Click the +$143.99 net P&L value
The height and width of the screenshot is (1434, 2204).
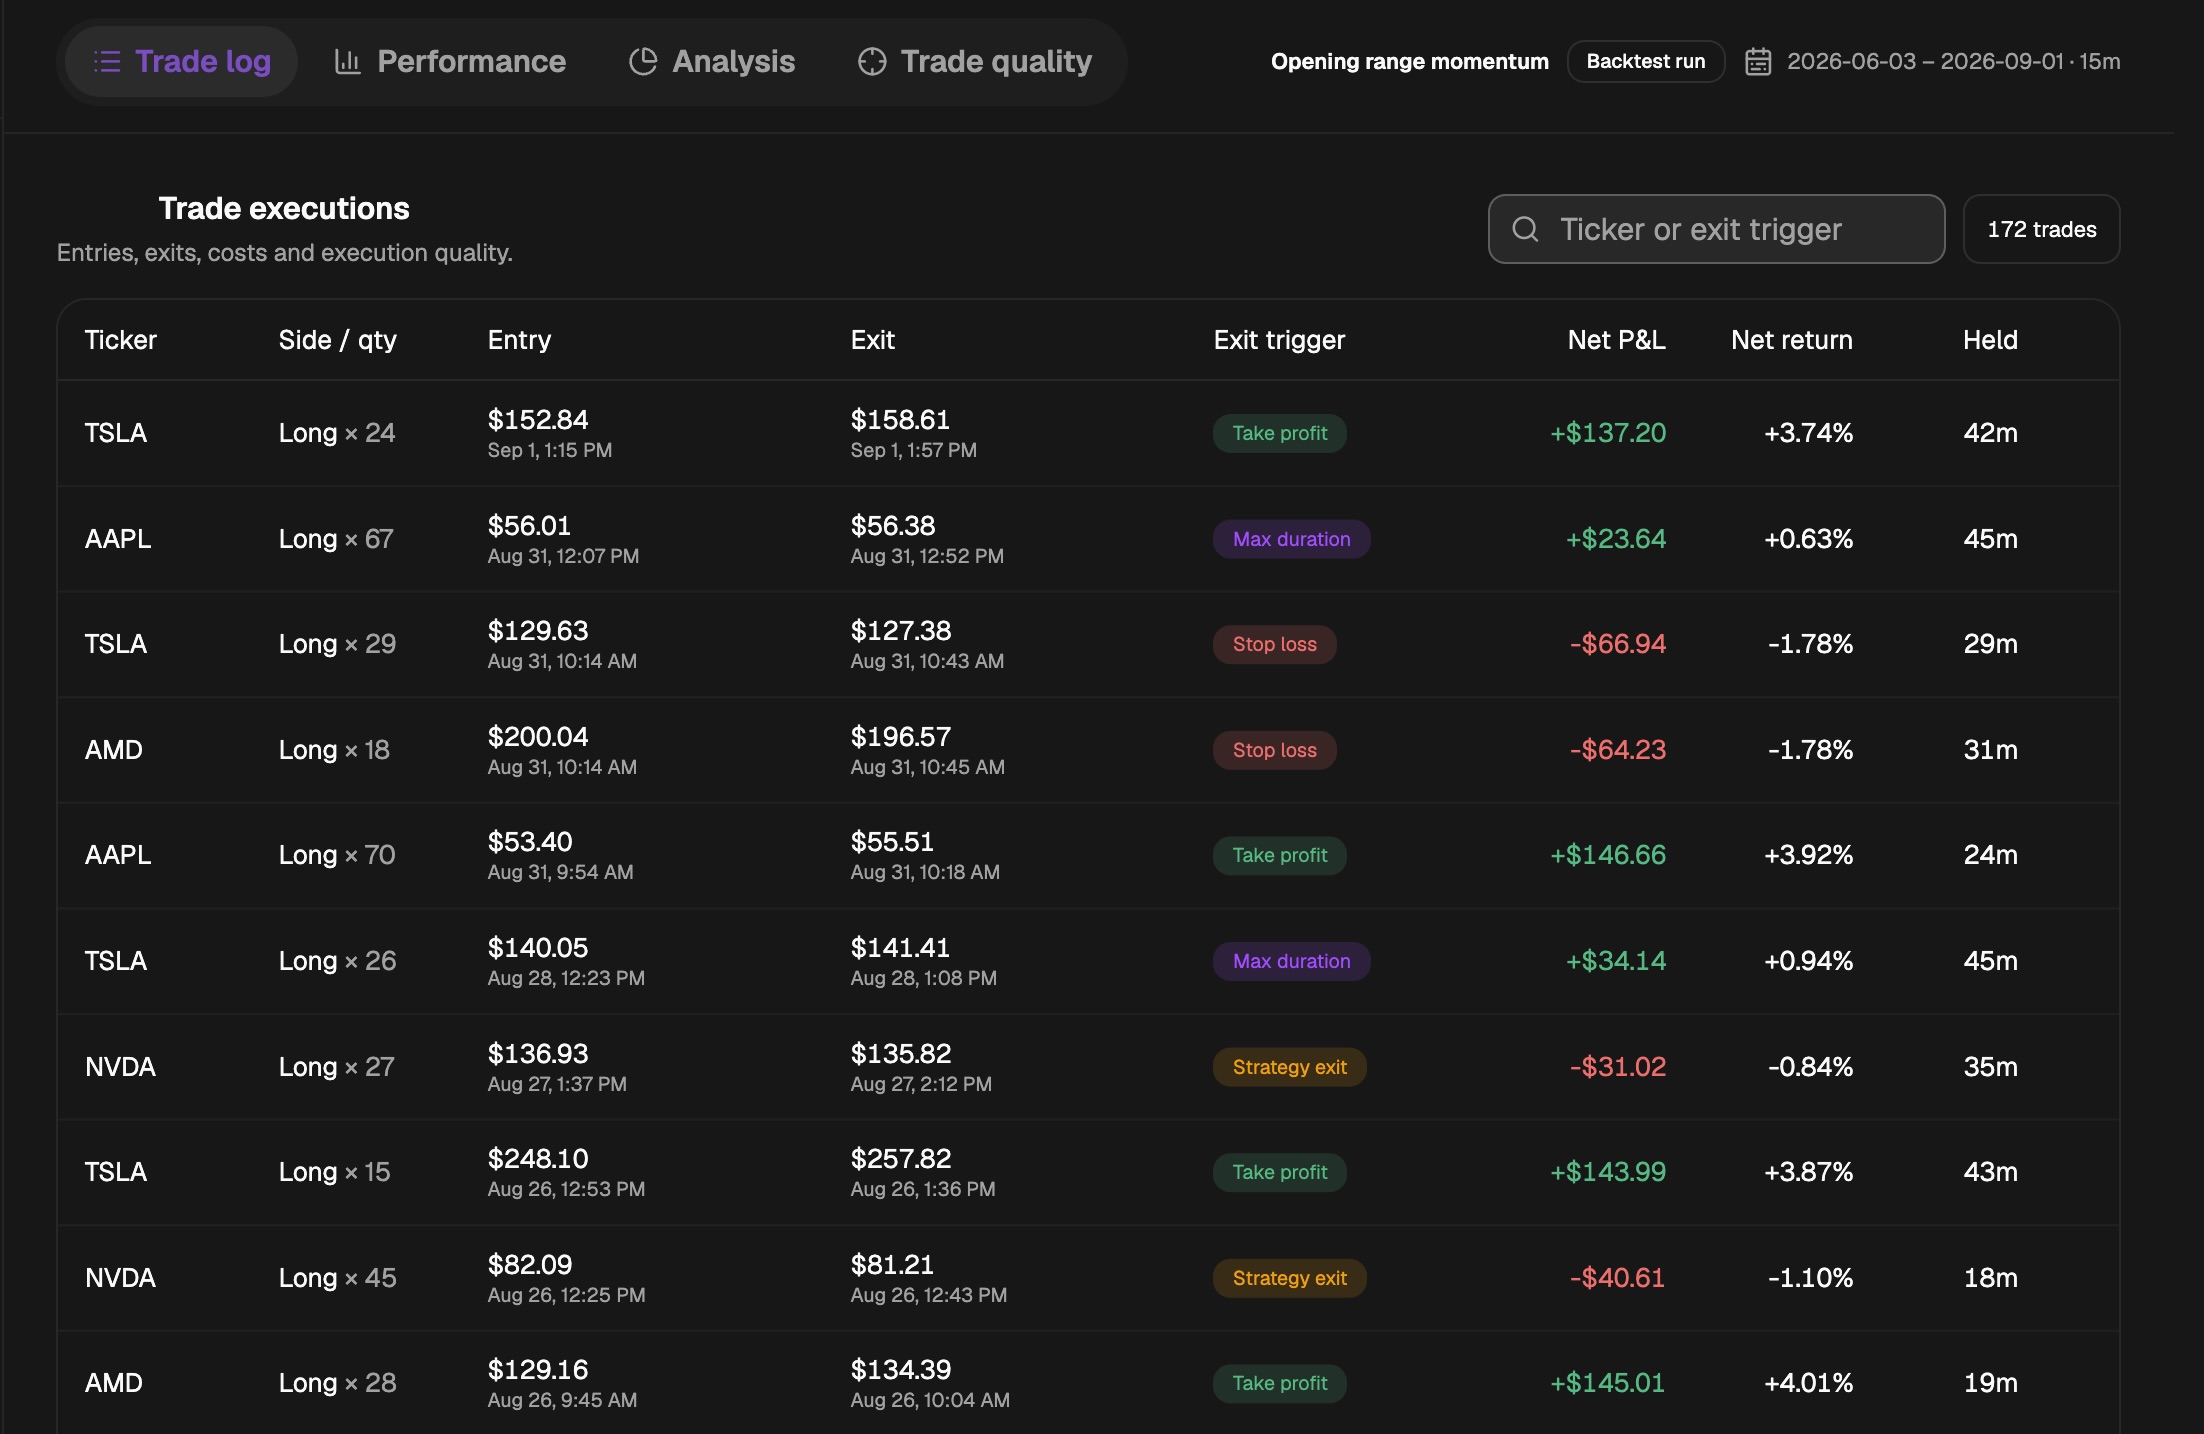(x=1608, y=1172)
